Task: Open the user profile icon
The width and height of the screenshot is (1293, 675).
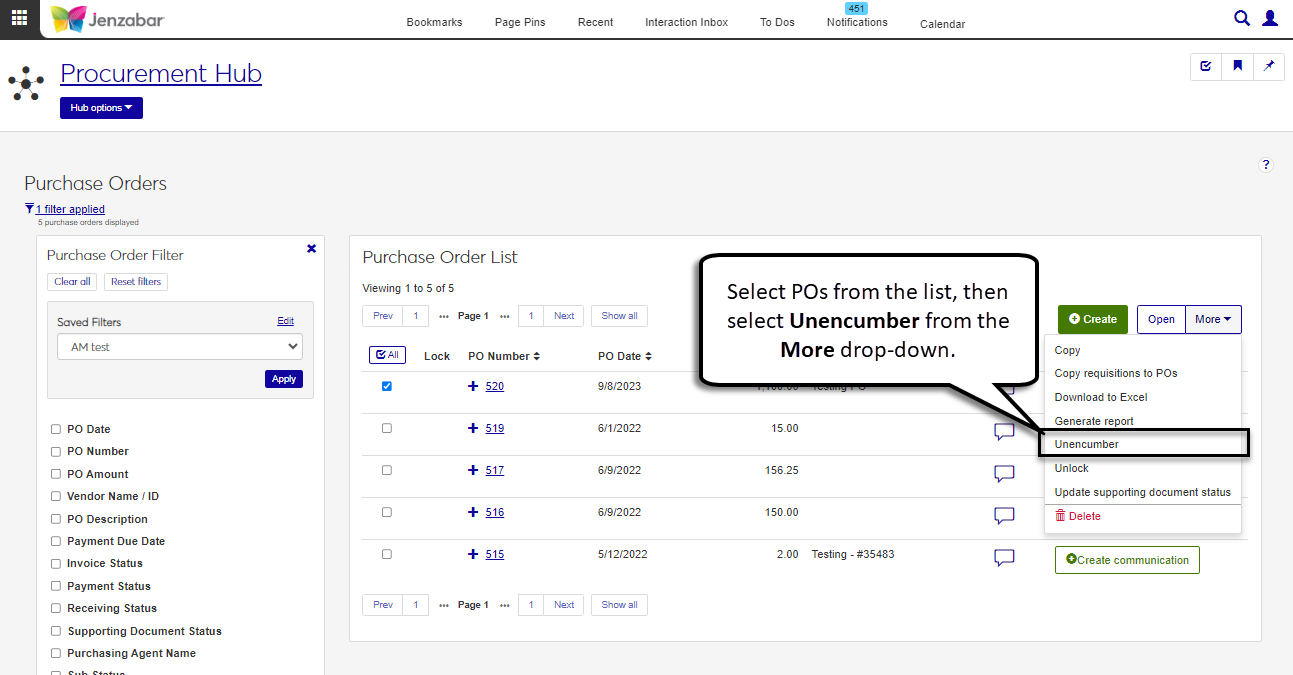Action: 1270,18
